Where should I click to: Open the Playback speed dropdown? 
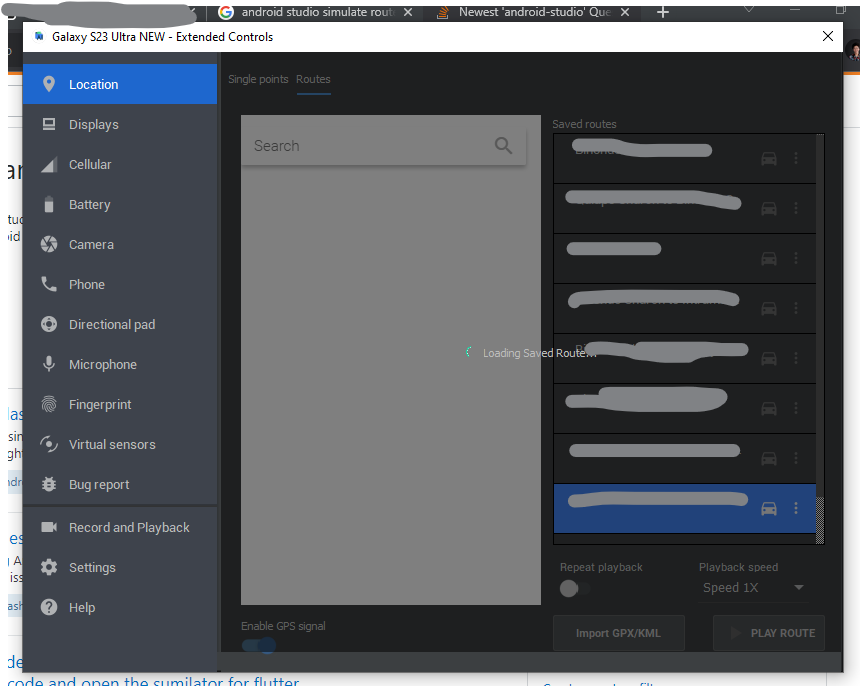(x=753, y=588)
